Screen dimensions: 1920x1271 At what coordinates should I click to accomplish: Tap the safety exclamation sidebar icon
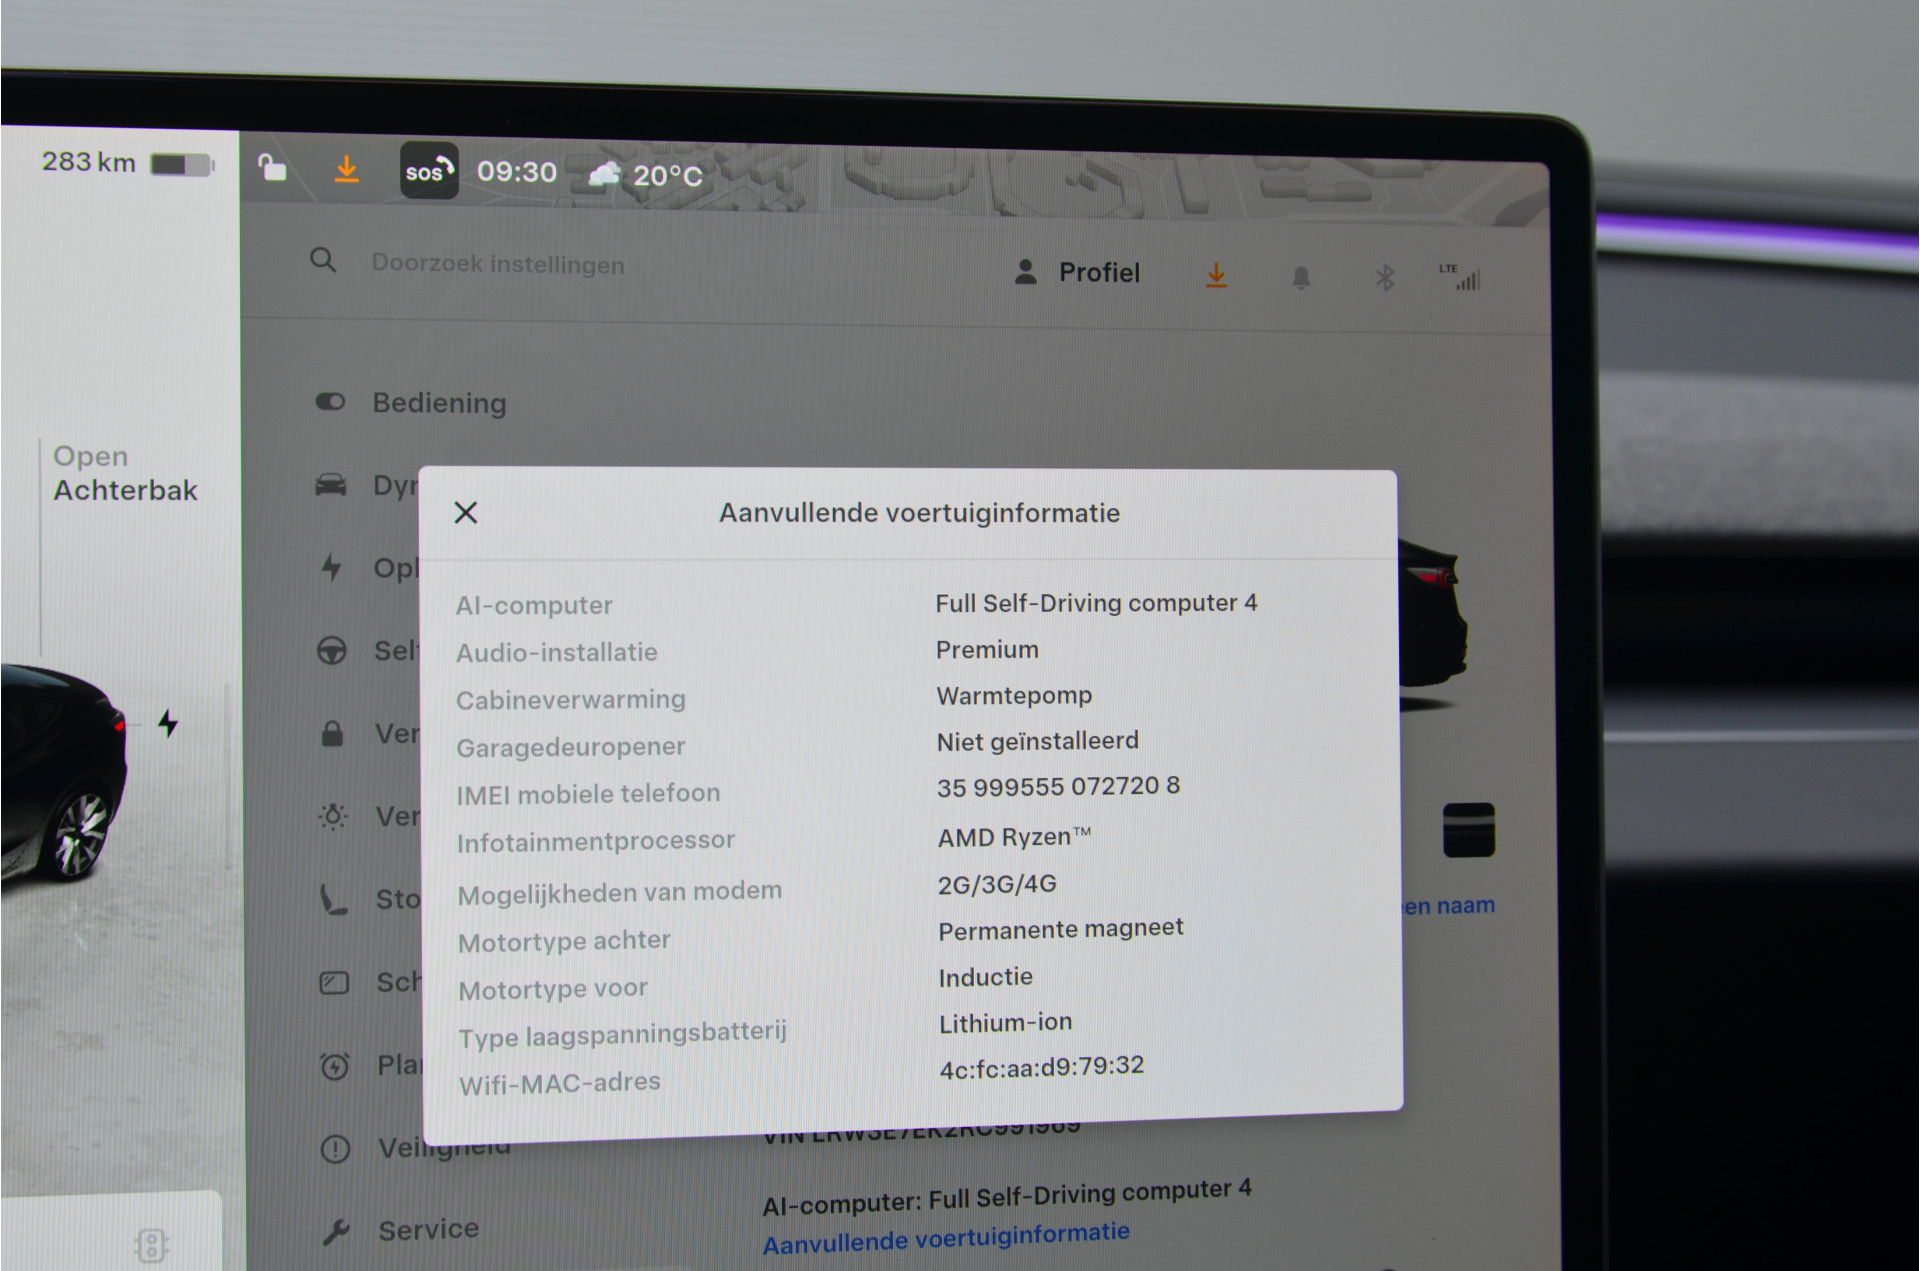(x=335, y=1149)
